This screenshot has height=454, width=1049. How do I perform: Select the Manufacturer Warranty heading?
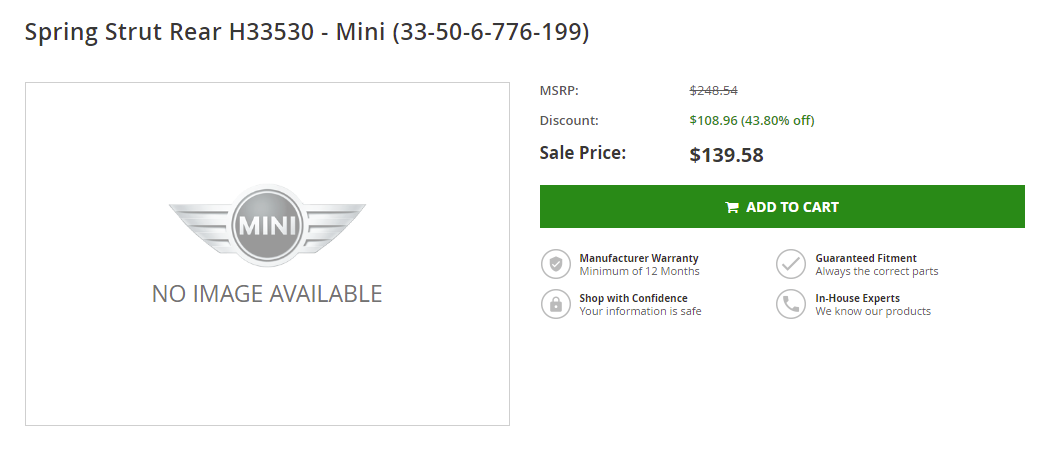[x=639, y=258]
